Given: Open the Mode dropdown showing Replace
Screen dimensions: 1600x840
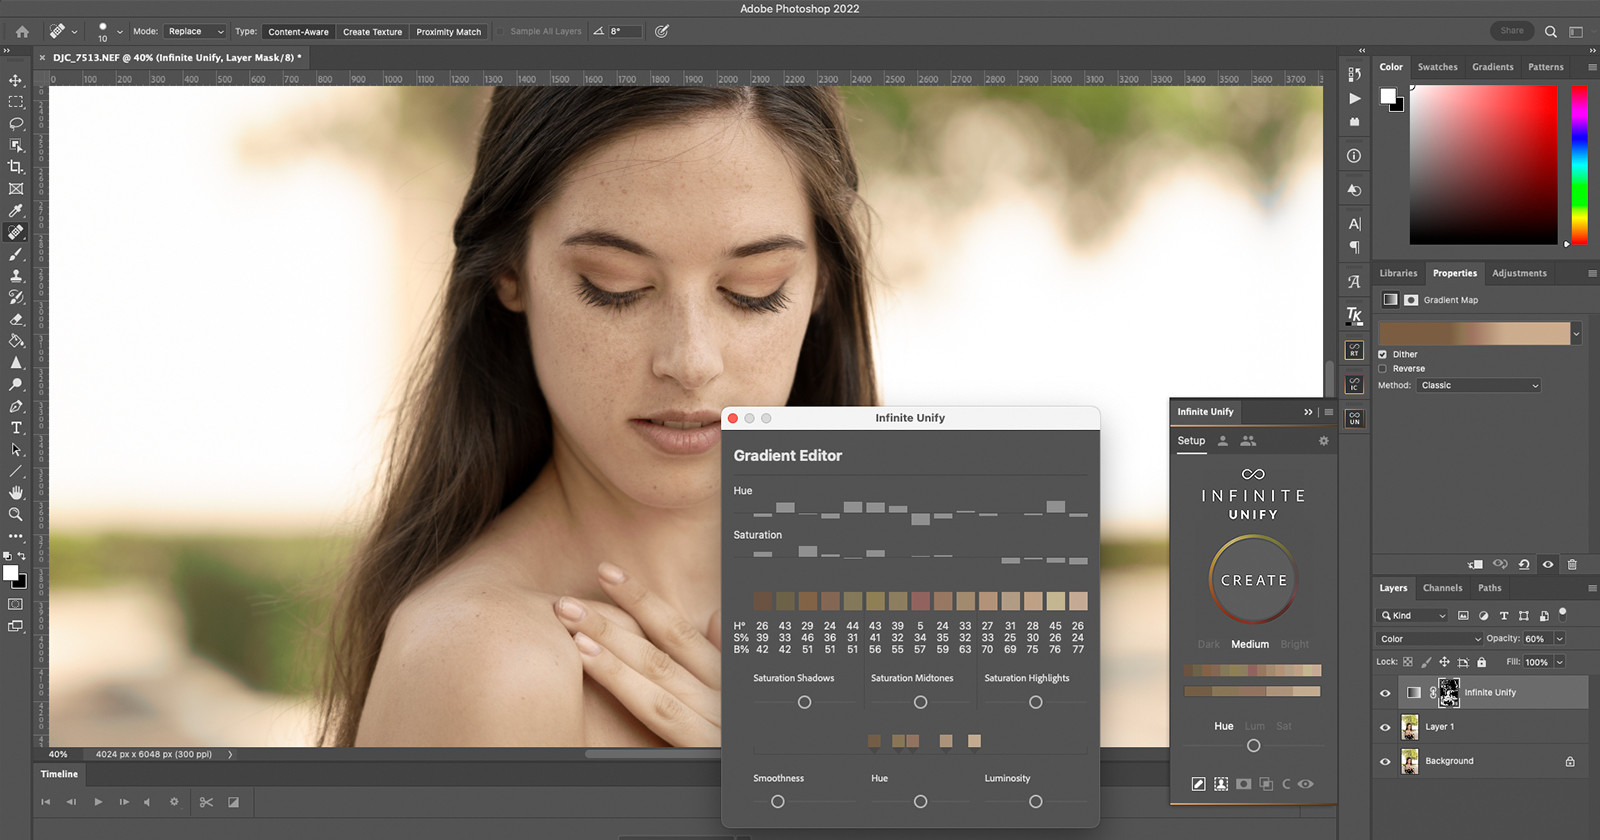Looking at the screenshot, I should click(194, 31).
